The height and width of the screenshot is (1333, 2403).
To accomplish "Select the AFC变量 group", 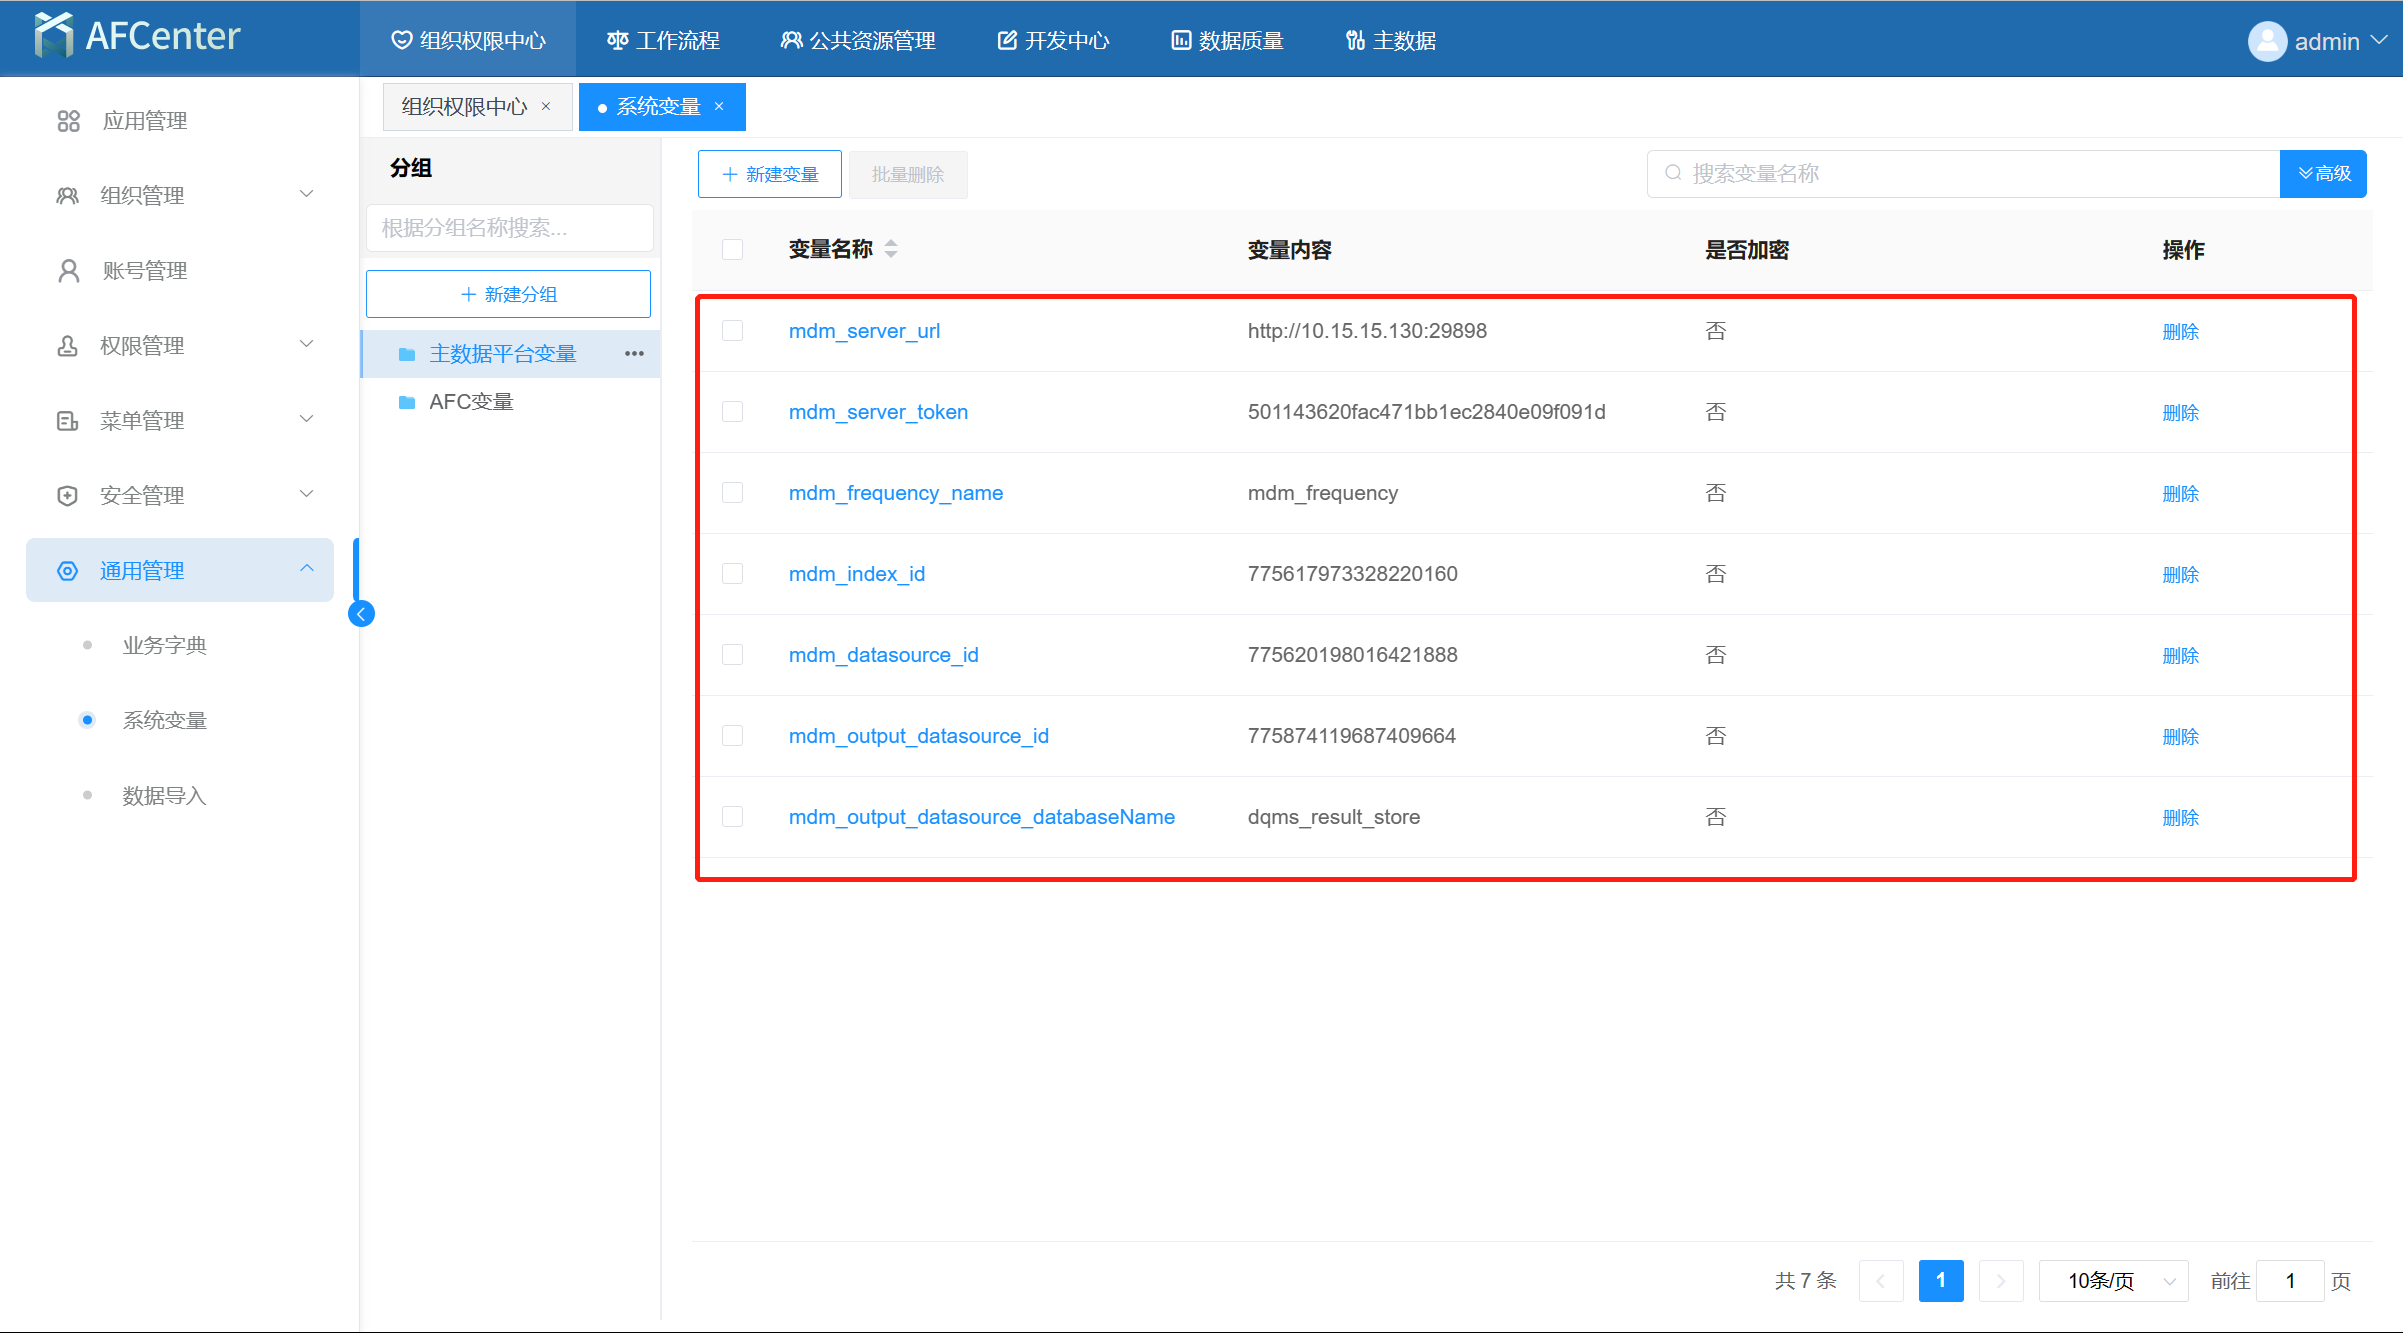I will (510, 402).
